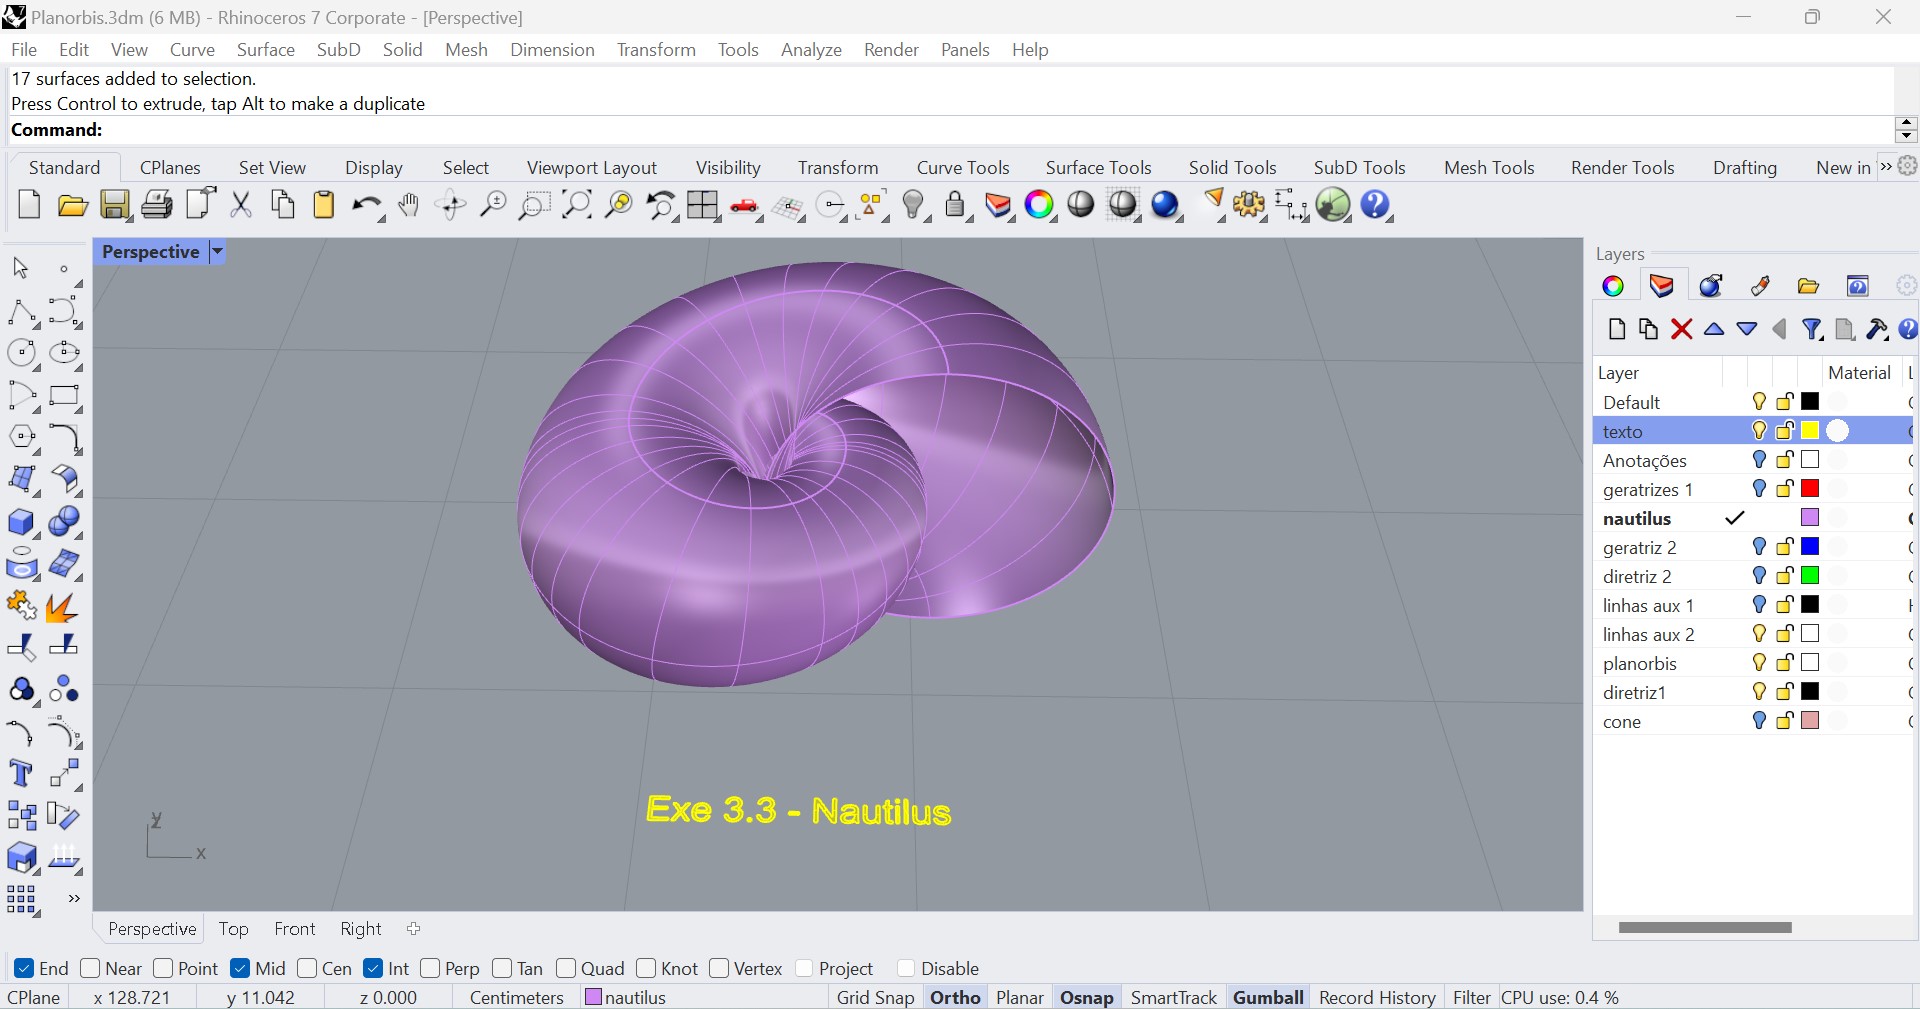Click the new layer icon in the Layers panel
The height and width of the screenshot is (1009, 1920).
pos(1617,329)
